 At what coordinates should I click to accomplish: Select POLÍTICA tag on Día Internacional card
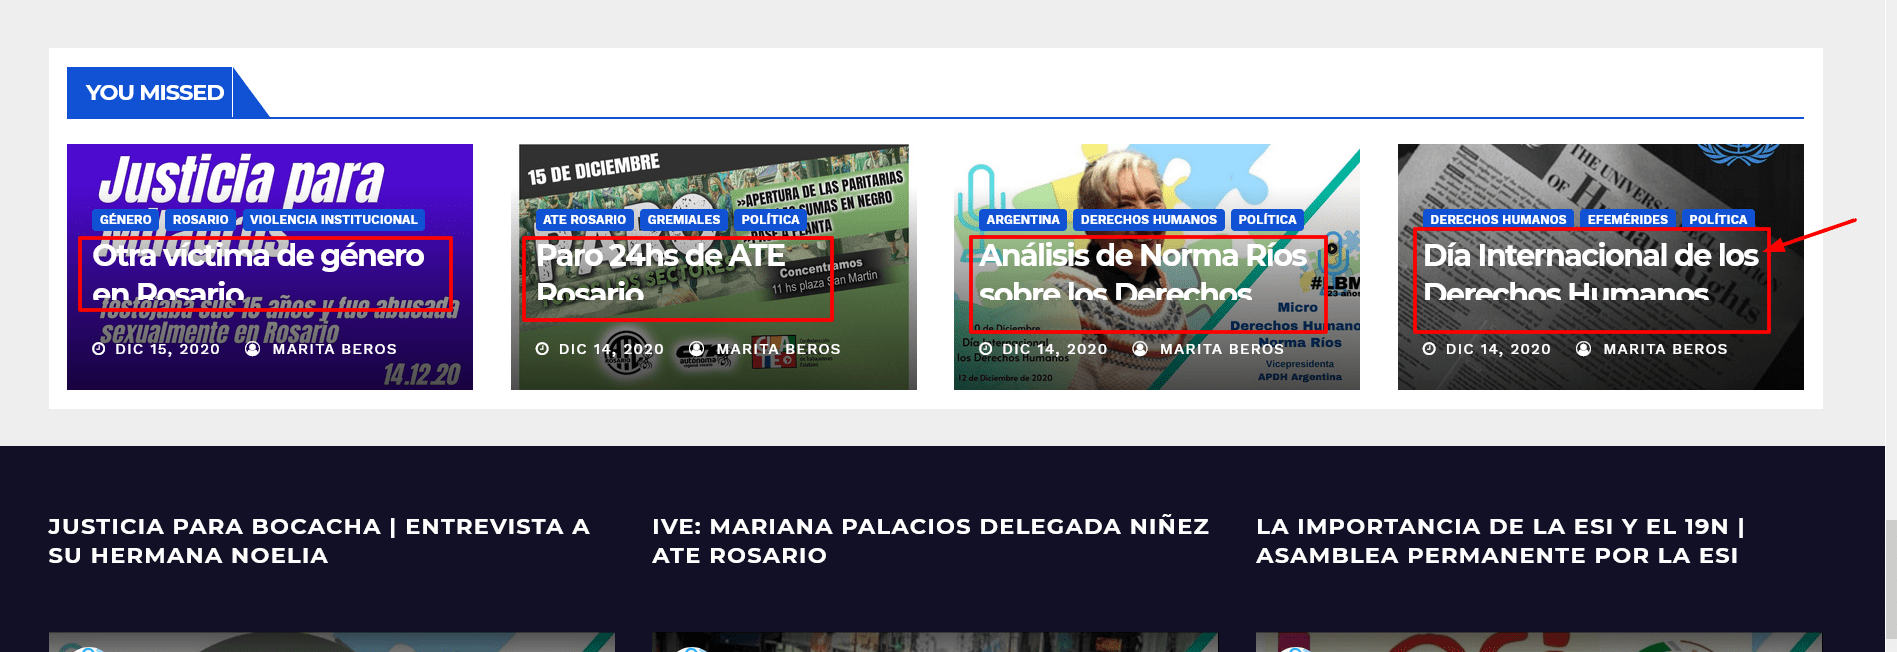click(x=1718, y=220)
